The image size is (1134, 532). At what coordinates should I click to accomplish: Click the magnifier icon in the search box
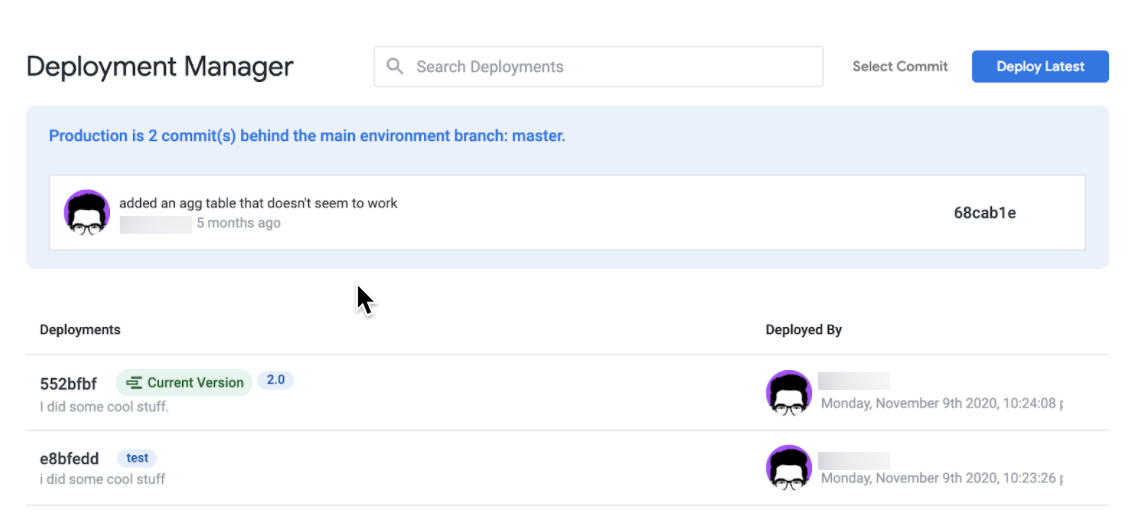pyautogui.click(x=395, y=67)
